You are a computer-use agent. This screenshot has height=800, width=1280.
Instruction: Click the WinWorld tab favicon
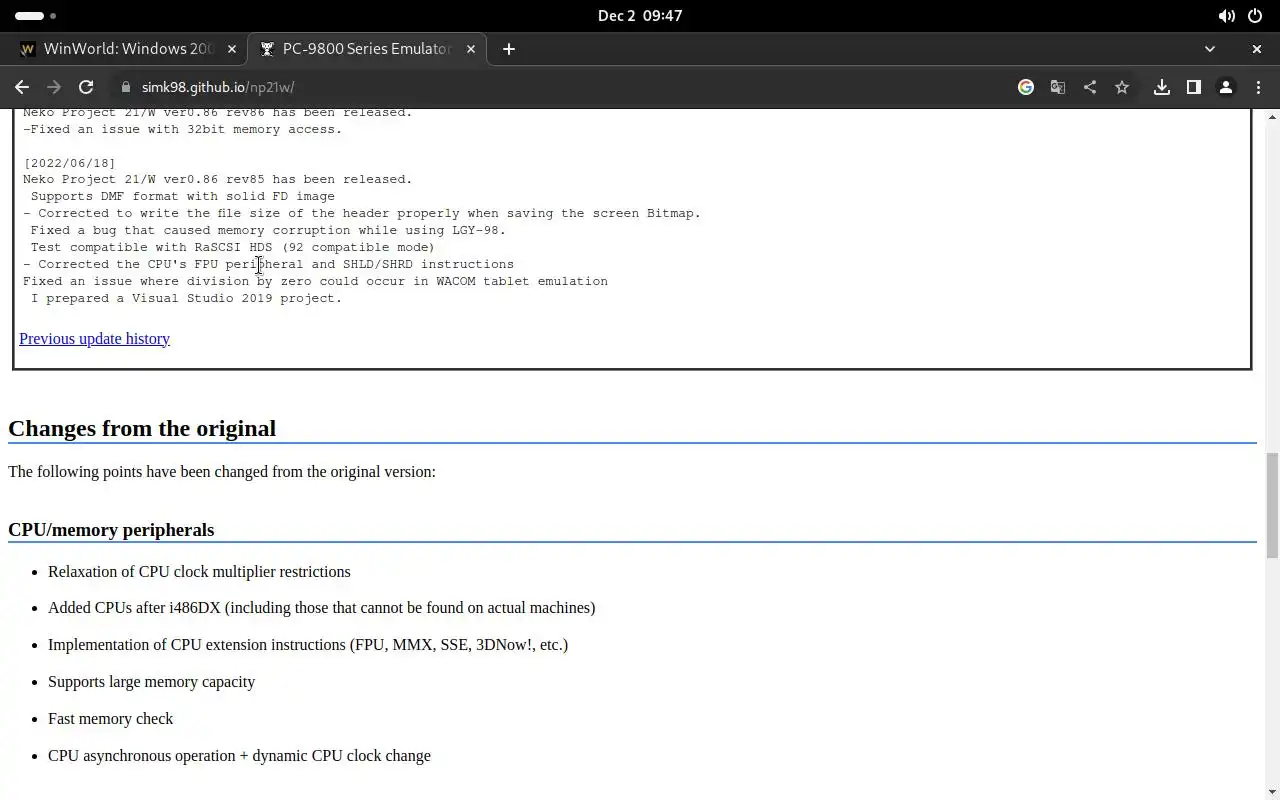(27, 49)
